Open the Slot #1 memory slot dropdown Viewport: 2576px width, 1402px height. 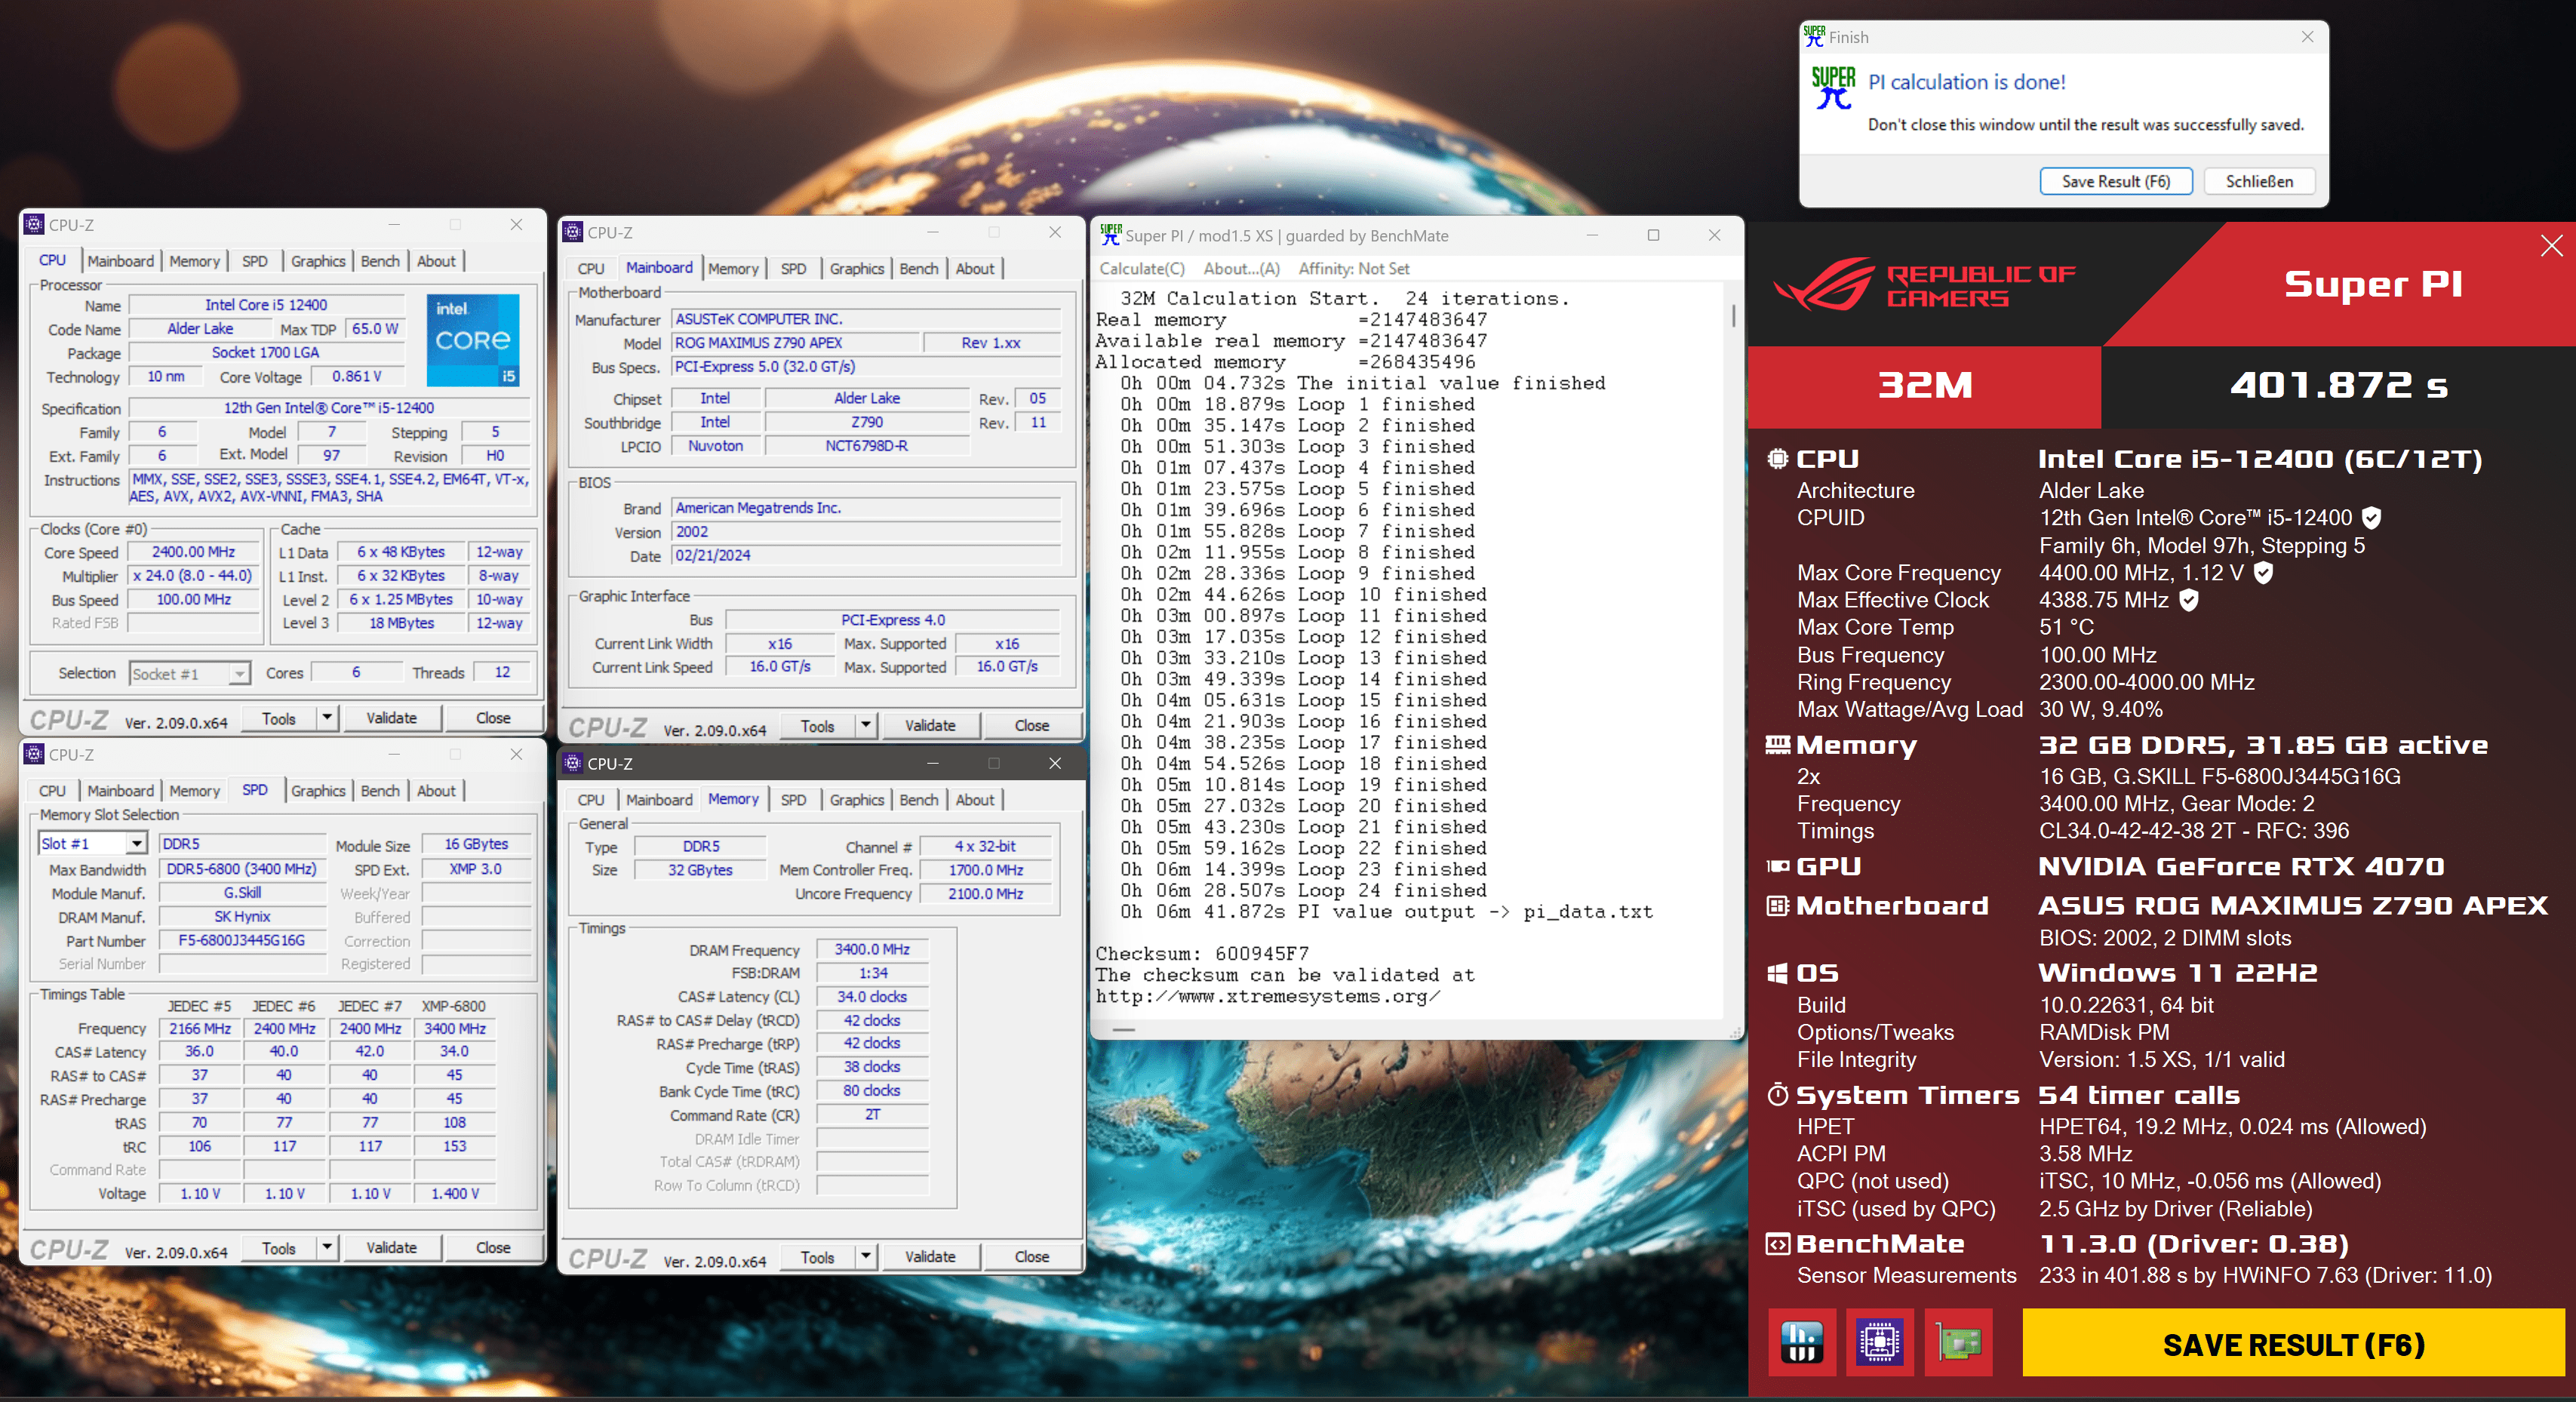click(x=136, y=844)
